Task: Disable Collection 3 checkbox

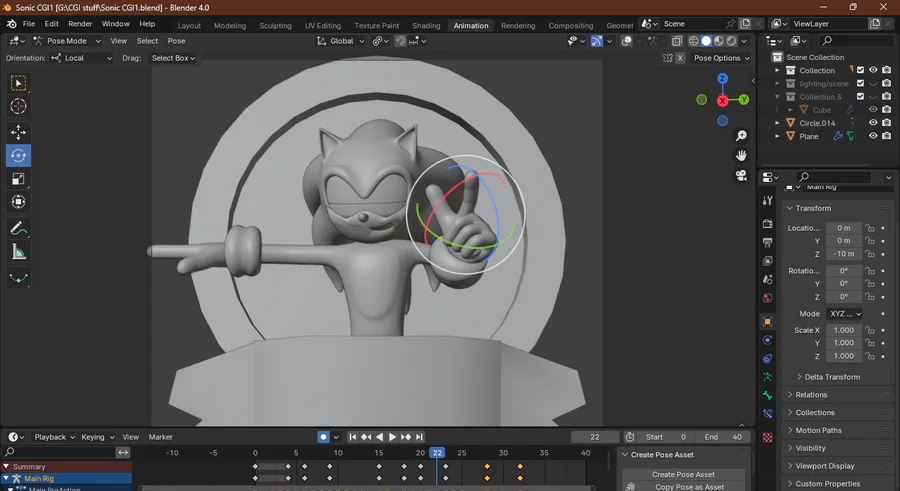Action: click(x=860, y=96)
